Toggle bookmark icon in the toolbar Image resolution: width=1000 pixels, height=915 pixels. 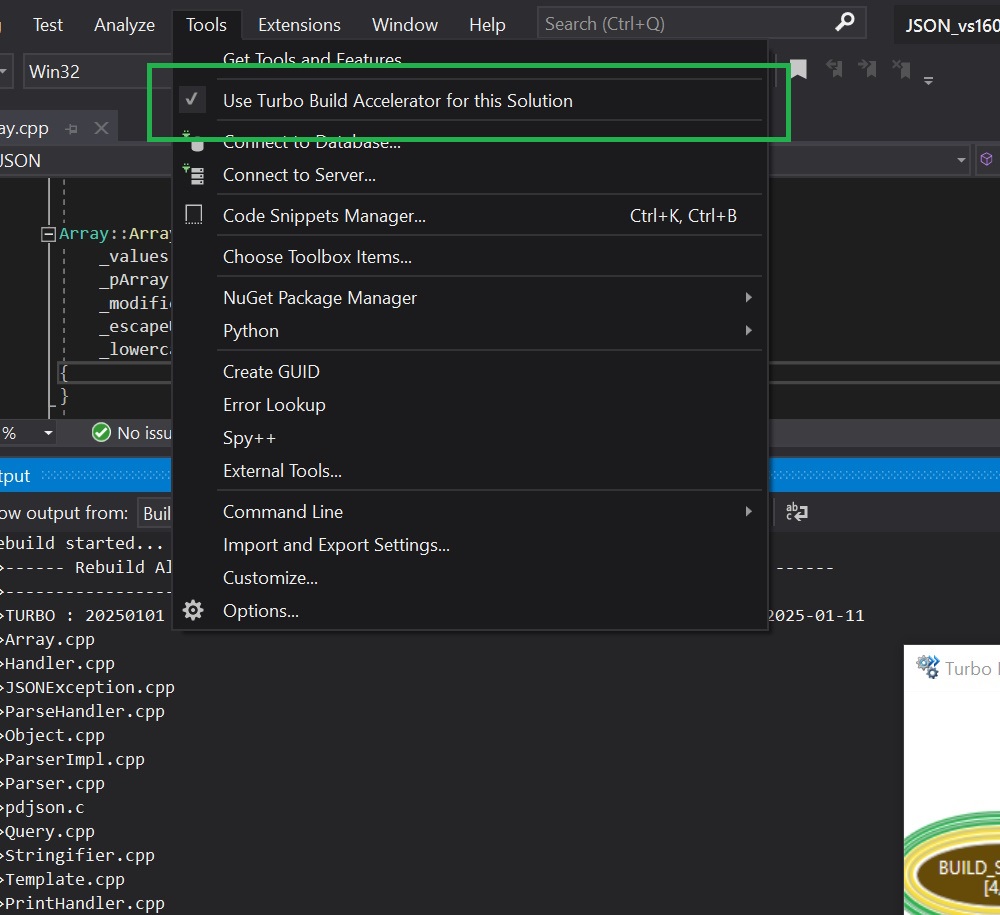(x=798, y=69)
